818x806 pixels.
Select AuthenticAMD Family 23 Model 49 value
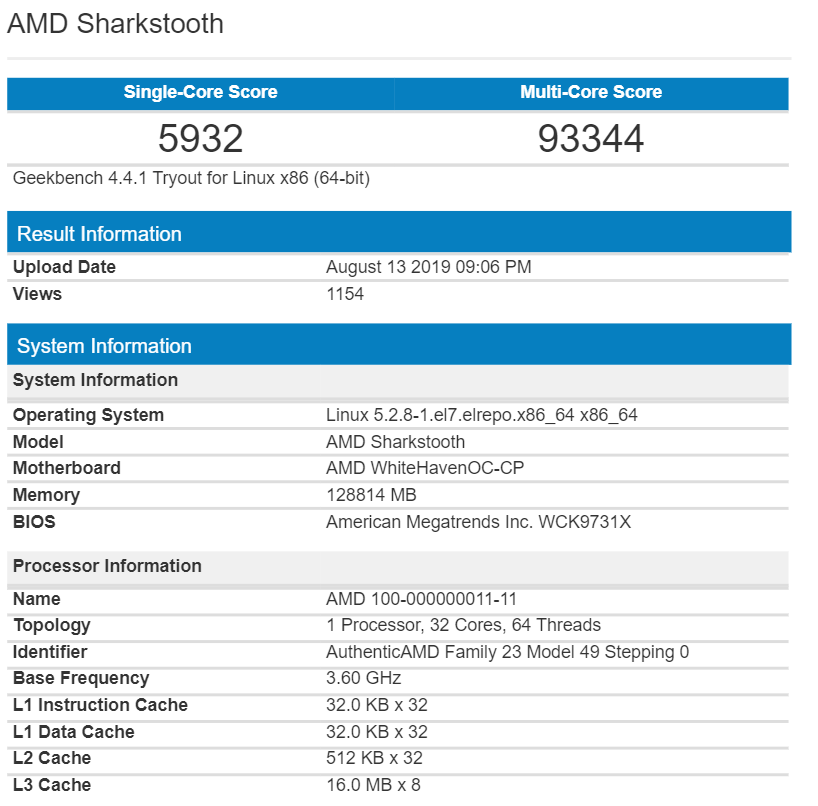pos(508,653)
